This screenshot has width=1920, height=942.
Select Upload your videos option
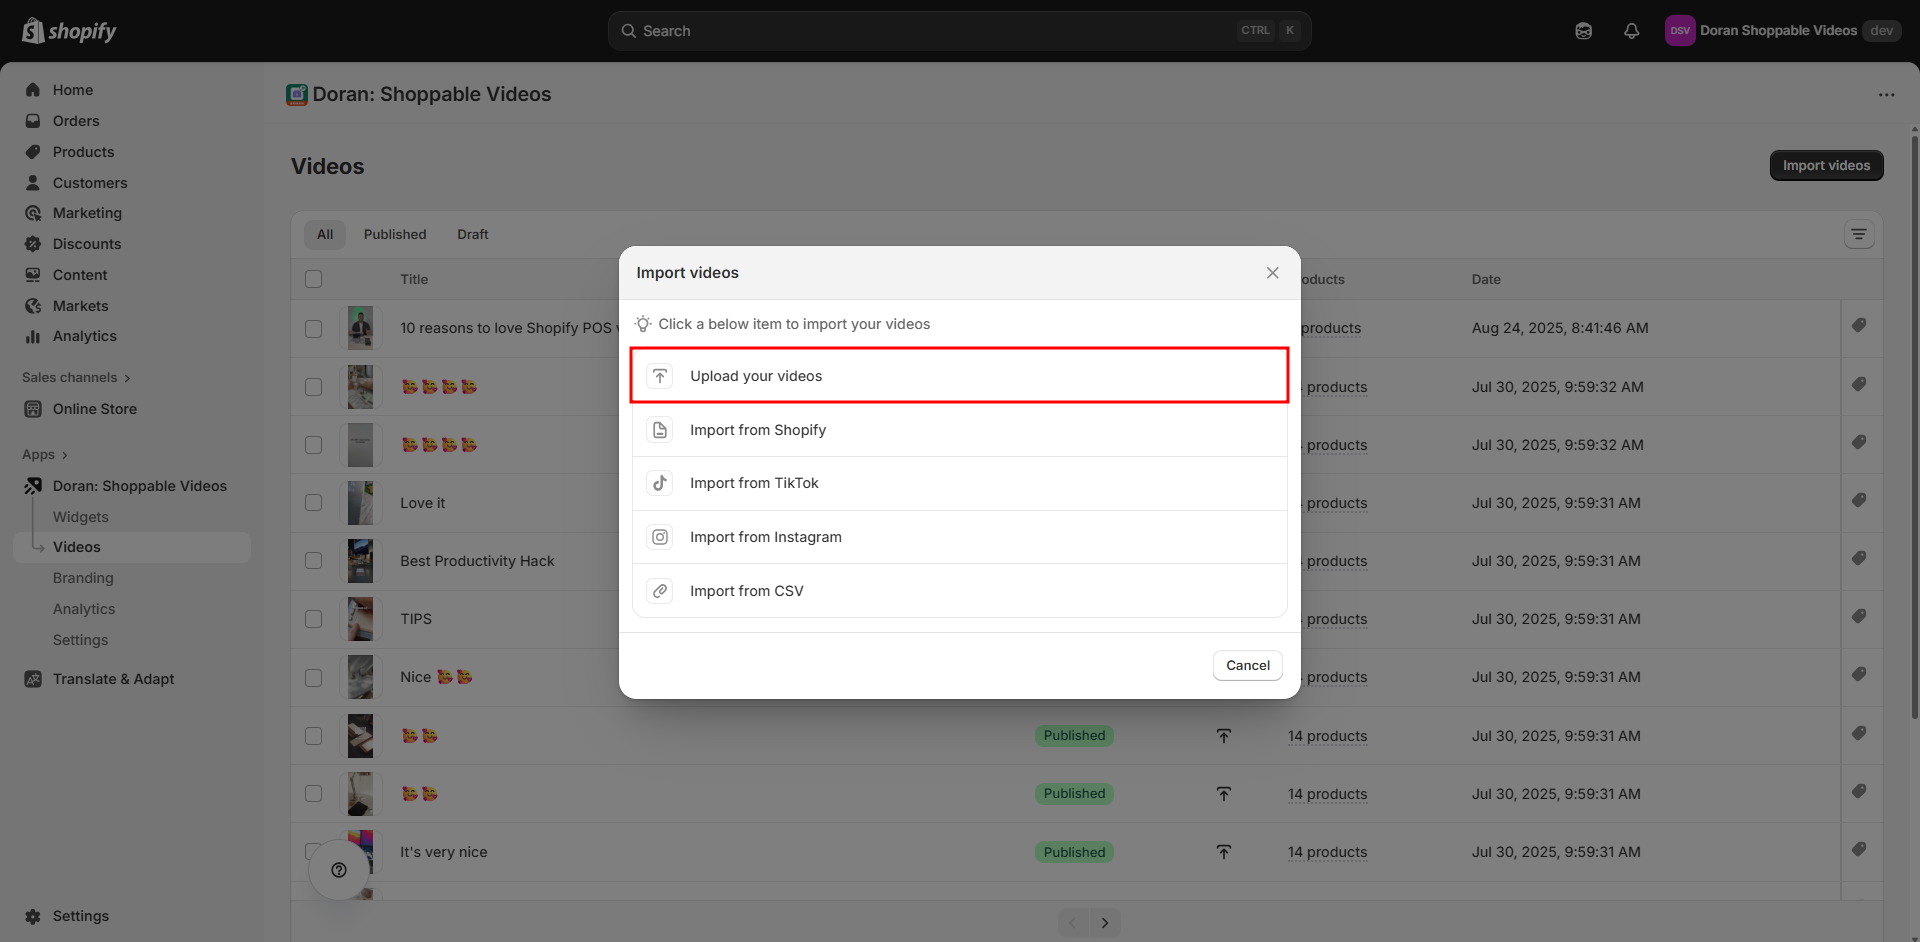[960, 376]
